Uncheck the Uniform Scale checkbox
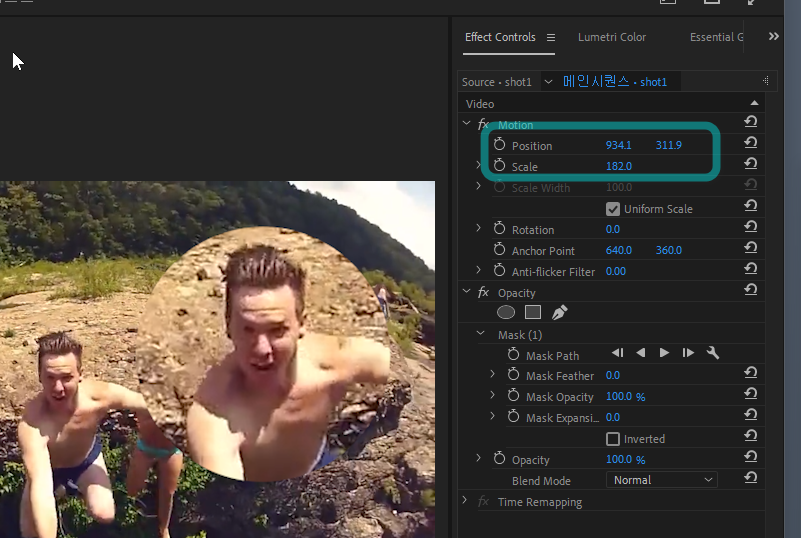This screenshot has width=801, height=538. [x=613, y=209]
